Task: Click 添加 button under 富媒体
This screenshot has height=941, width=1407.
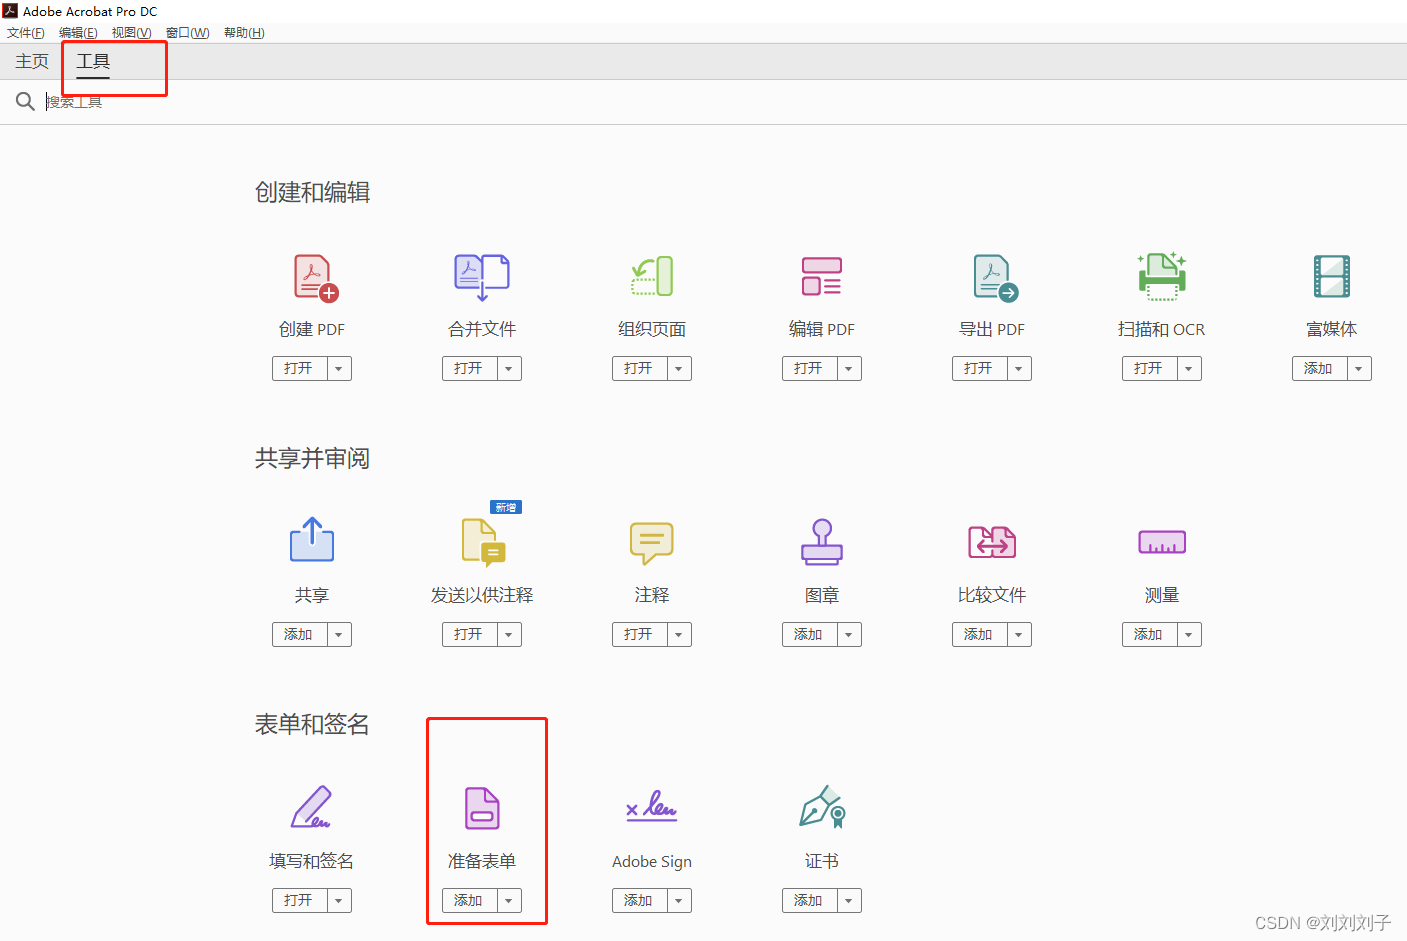Action: (1320, 368)
